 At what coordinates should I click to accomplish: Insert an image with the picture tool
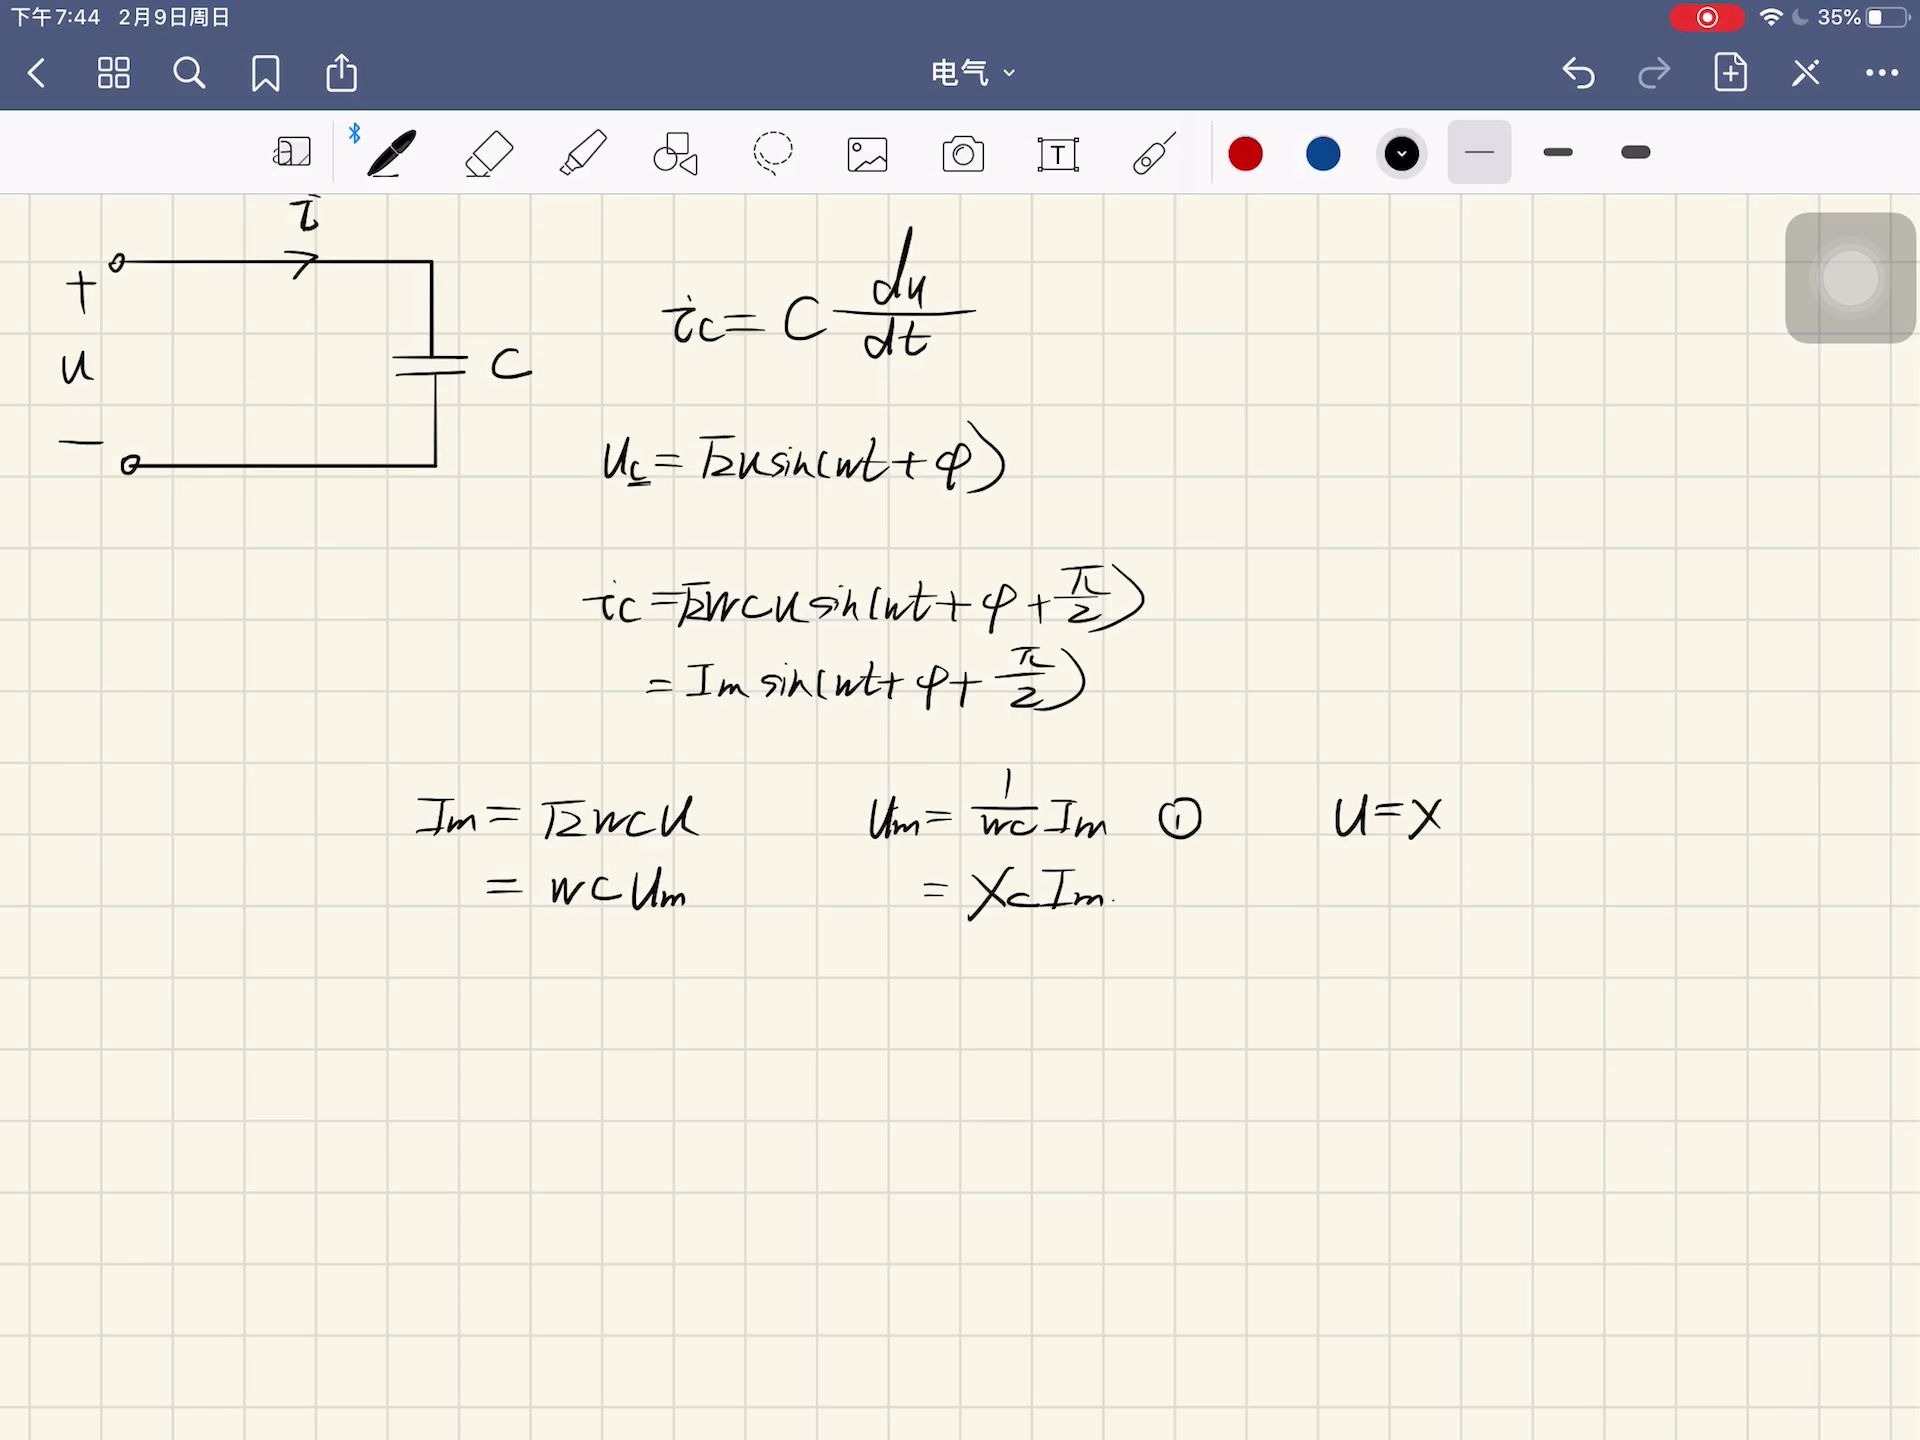867,155
